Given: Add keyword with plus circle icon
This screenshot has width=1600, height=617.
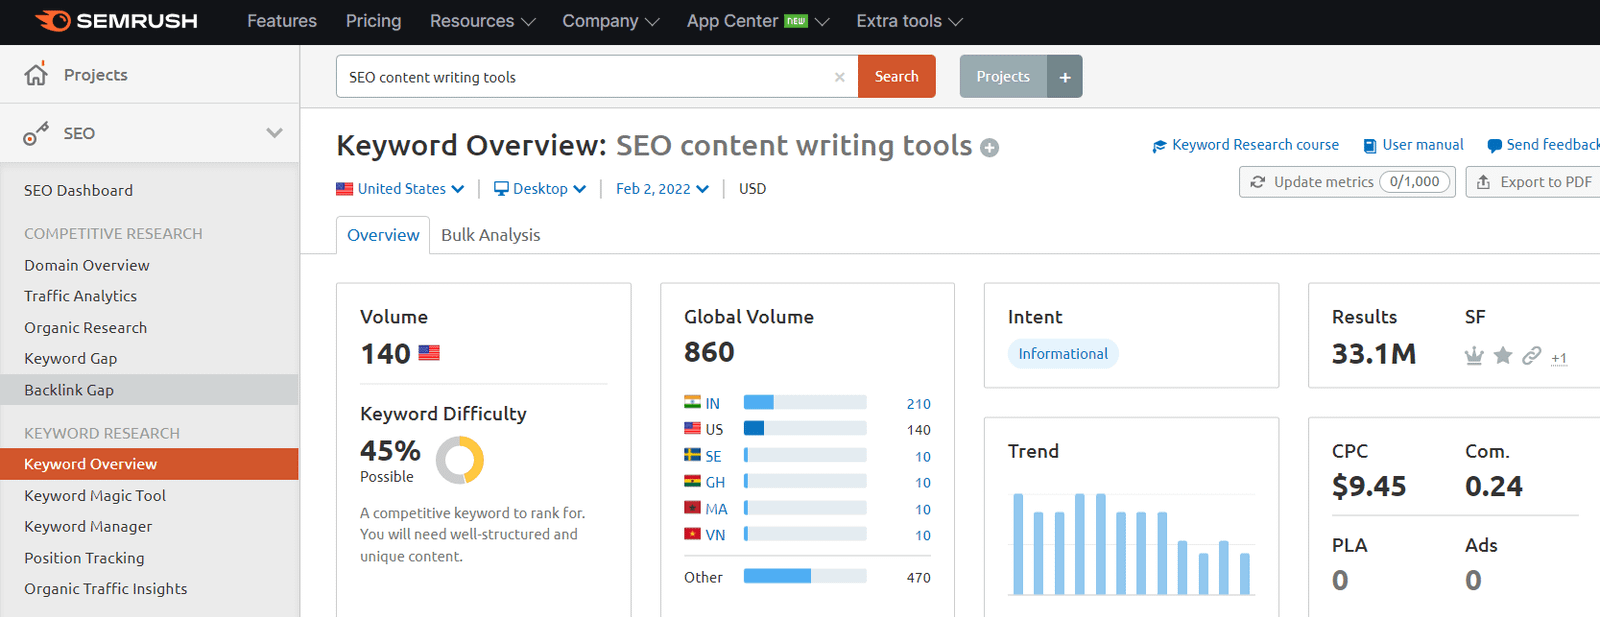Looking at the screenshot, I should [x=990, y=148].
